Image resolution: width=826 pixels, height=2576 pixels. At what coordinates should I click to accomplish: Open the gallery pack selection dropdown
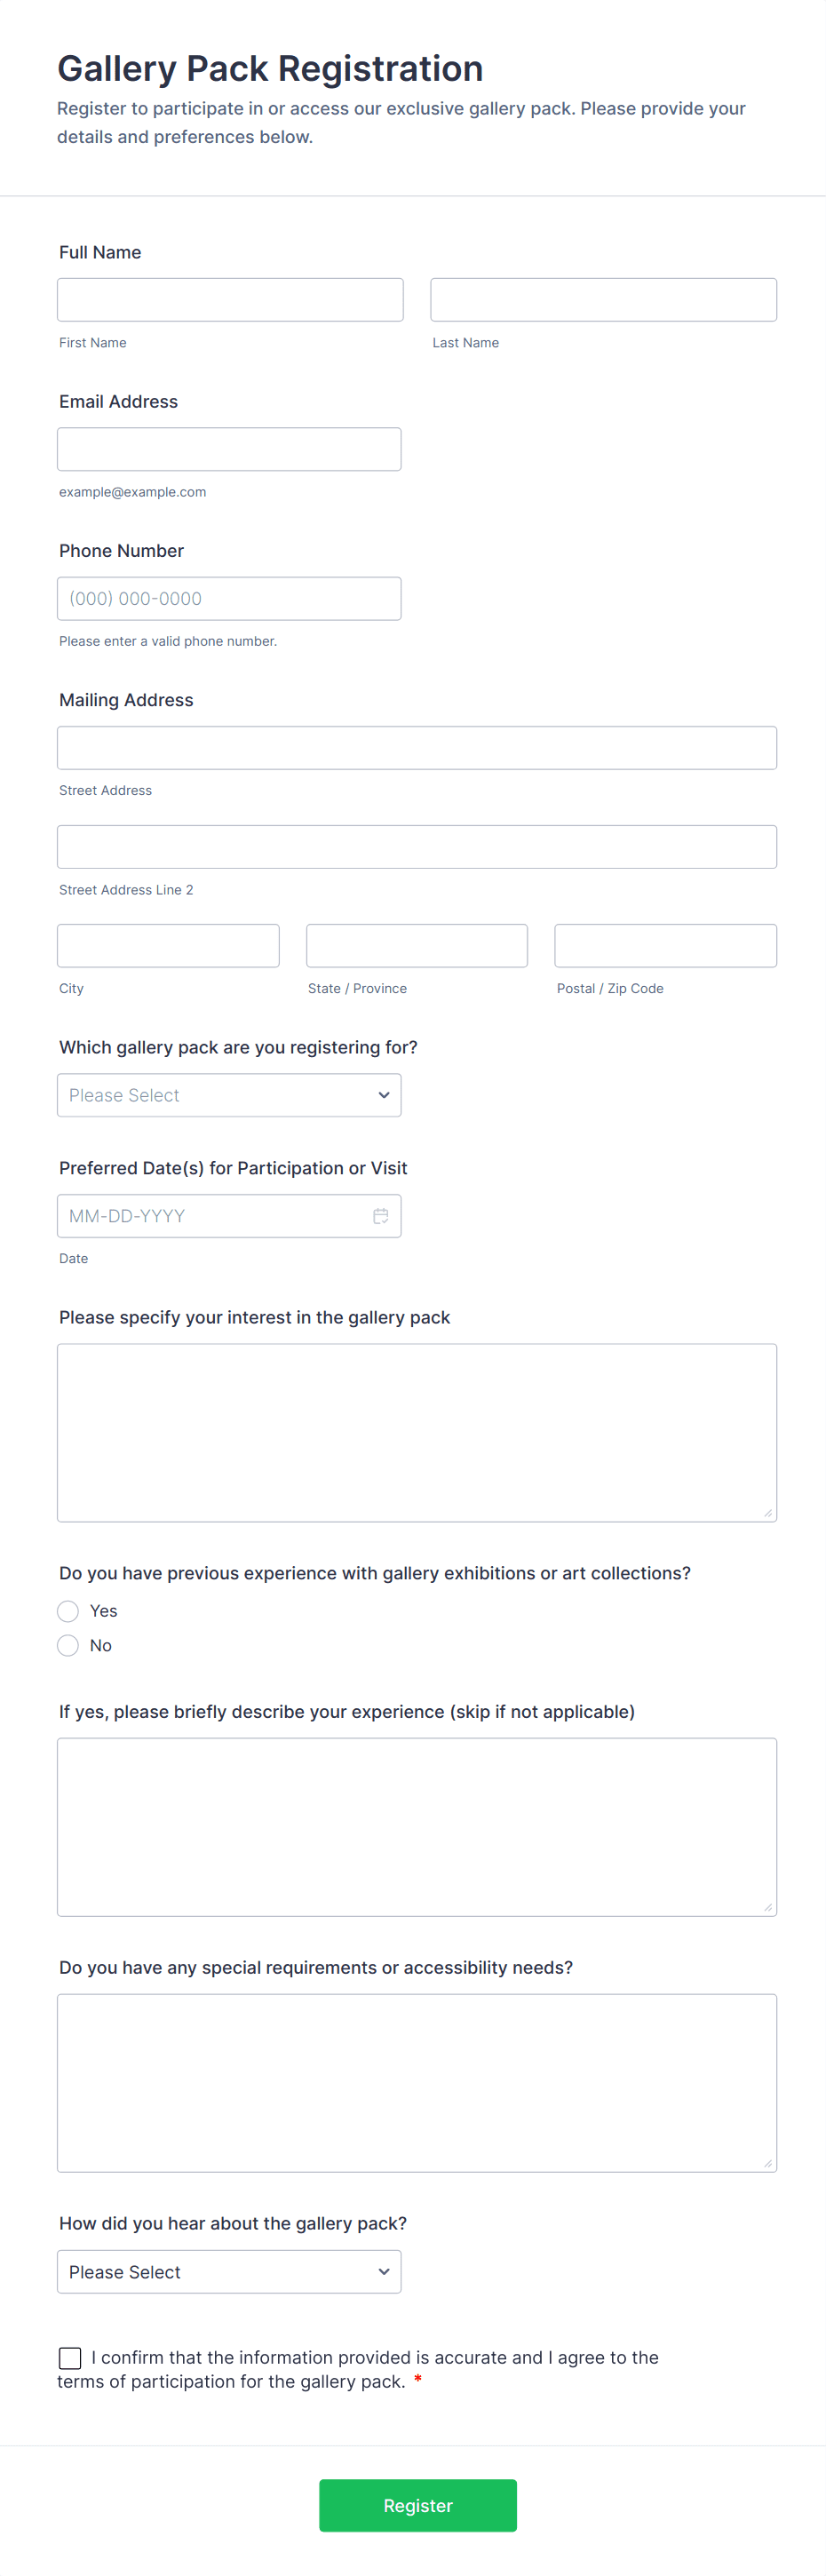[x=229, y=1095]
